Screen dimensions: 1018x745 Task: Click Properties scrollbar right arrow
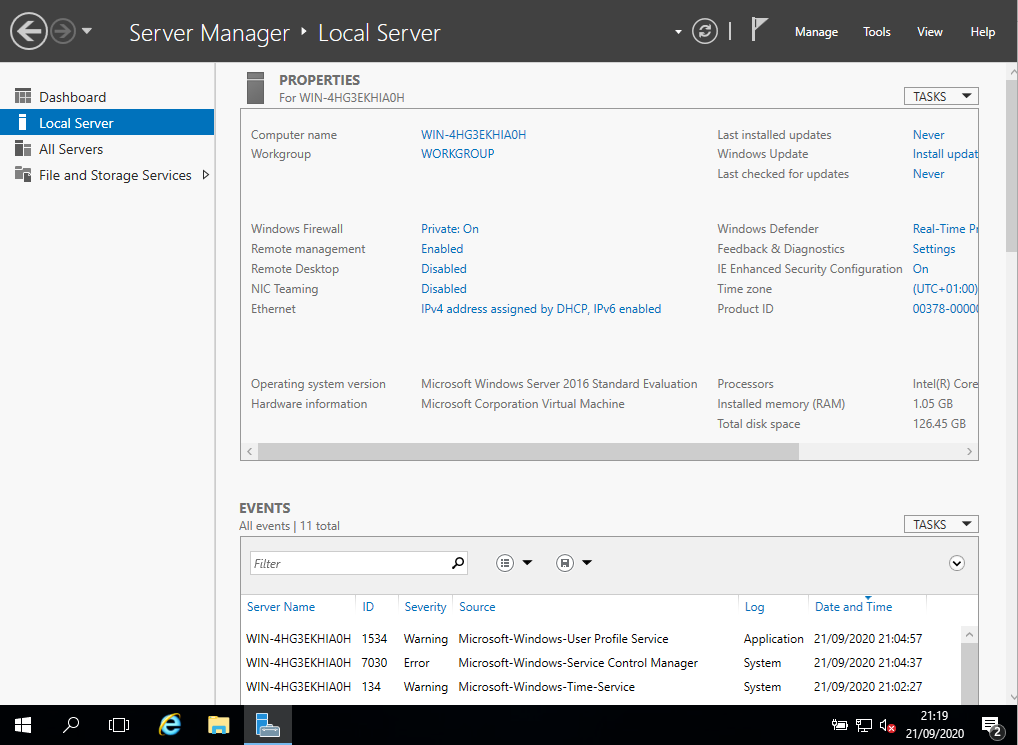point(969,452)
